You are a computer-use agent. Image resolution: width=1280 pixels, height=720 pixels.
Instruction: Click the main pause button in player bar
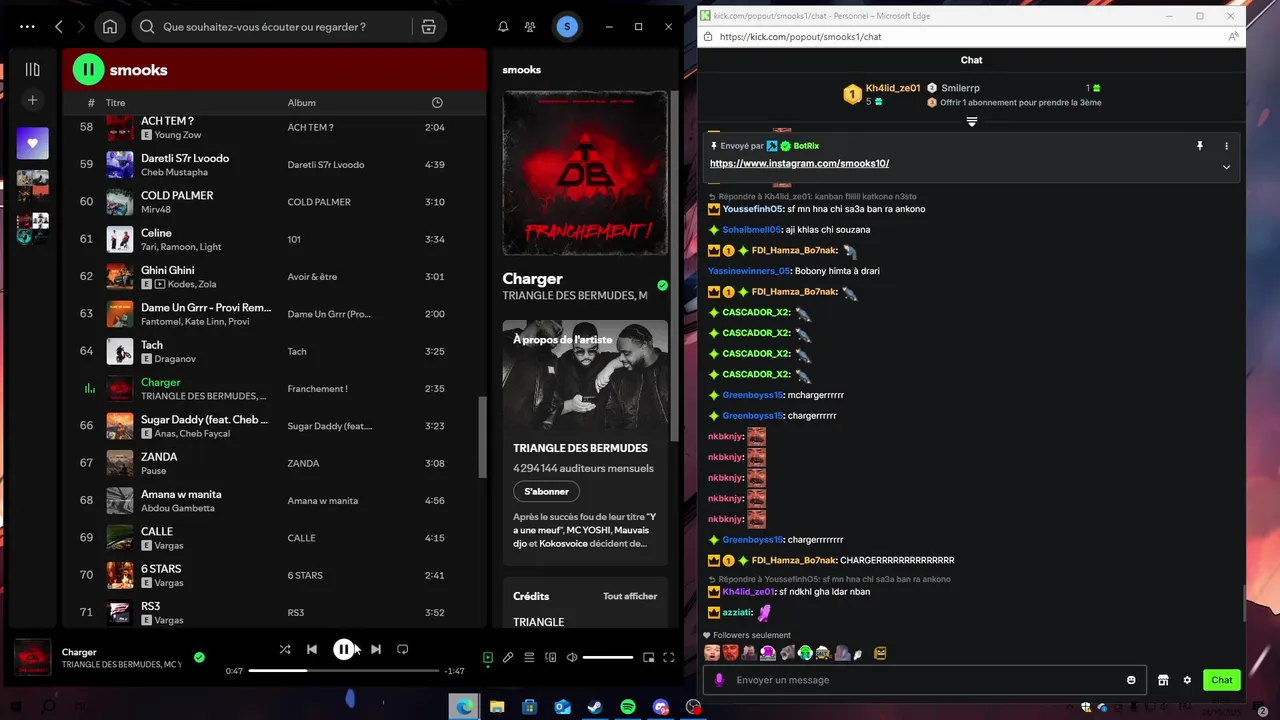[x=343, y=649]
